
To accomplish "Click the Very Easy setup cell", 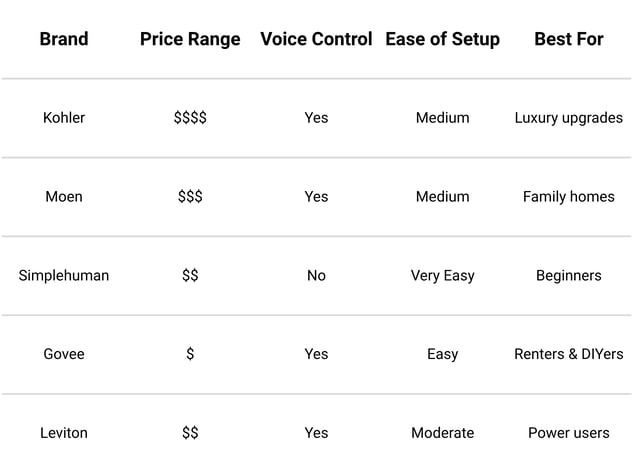I will [442, 275].
